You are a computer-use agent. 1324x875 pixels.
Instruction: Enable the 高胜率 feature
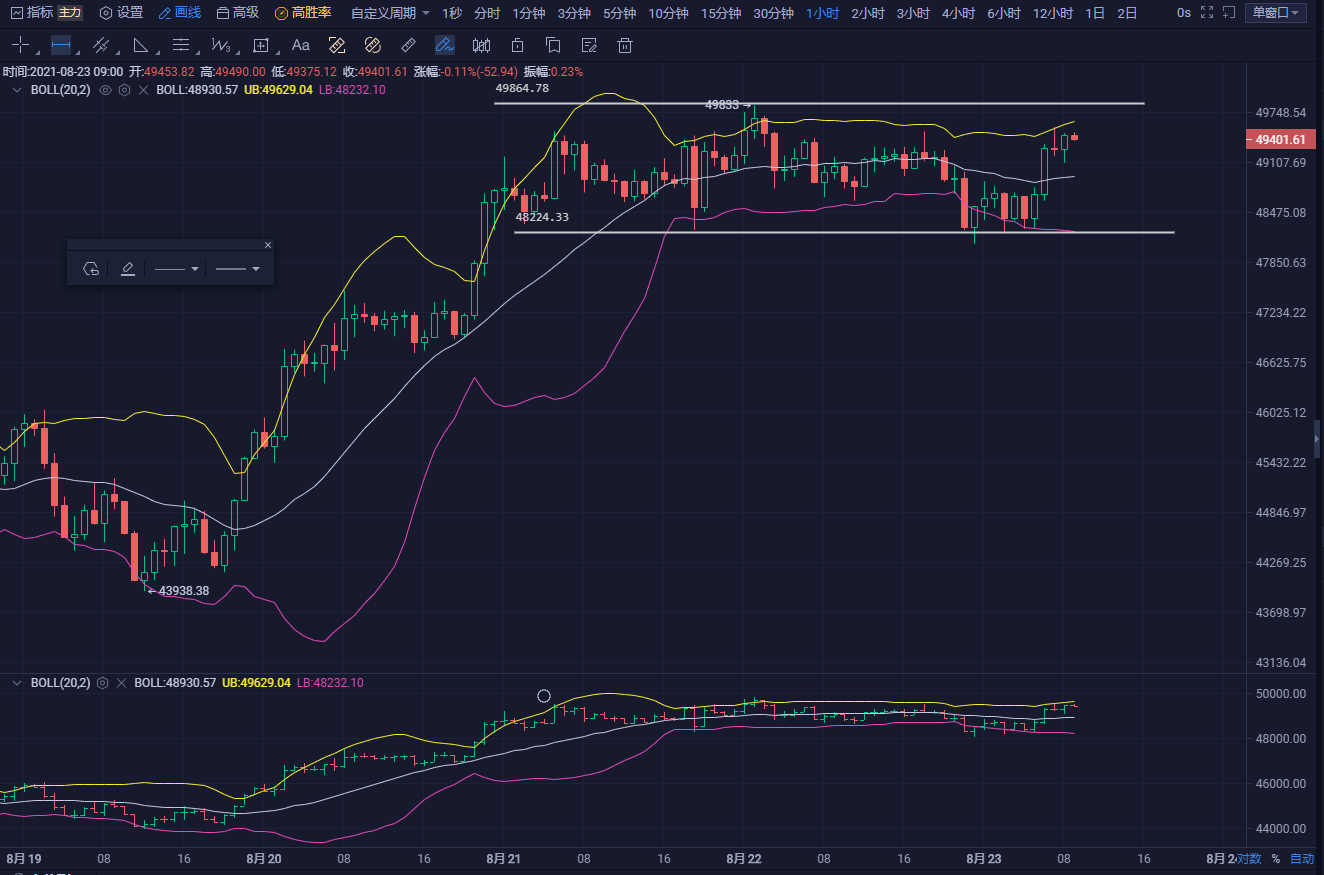pos(305,14)
